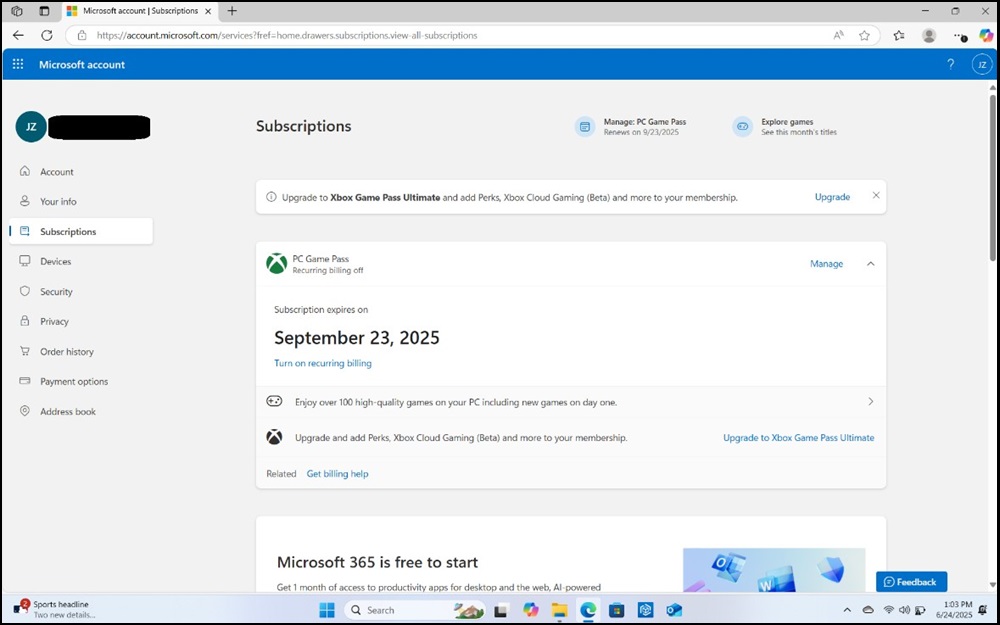View the Security section
Image resolution: width=1000 pixels, height=625 pixels.
coord(57,291)
